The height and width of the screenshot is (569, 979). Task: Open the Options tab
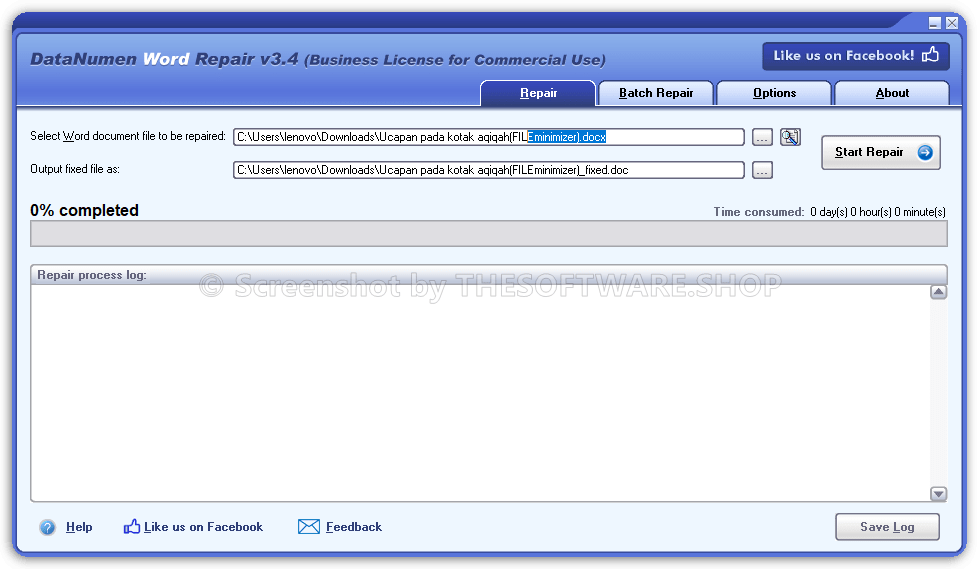click(774, 93)
